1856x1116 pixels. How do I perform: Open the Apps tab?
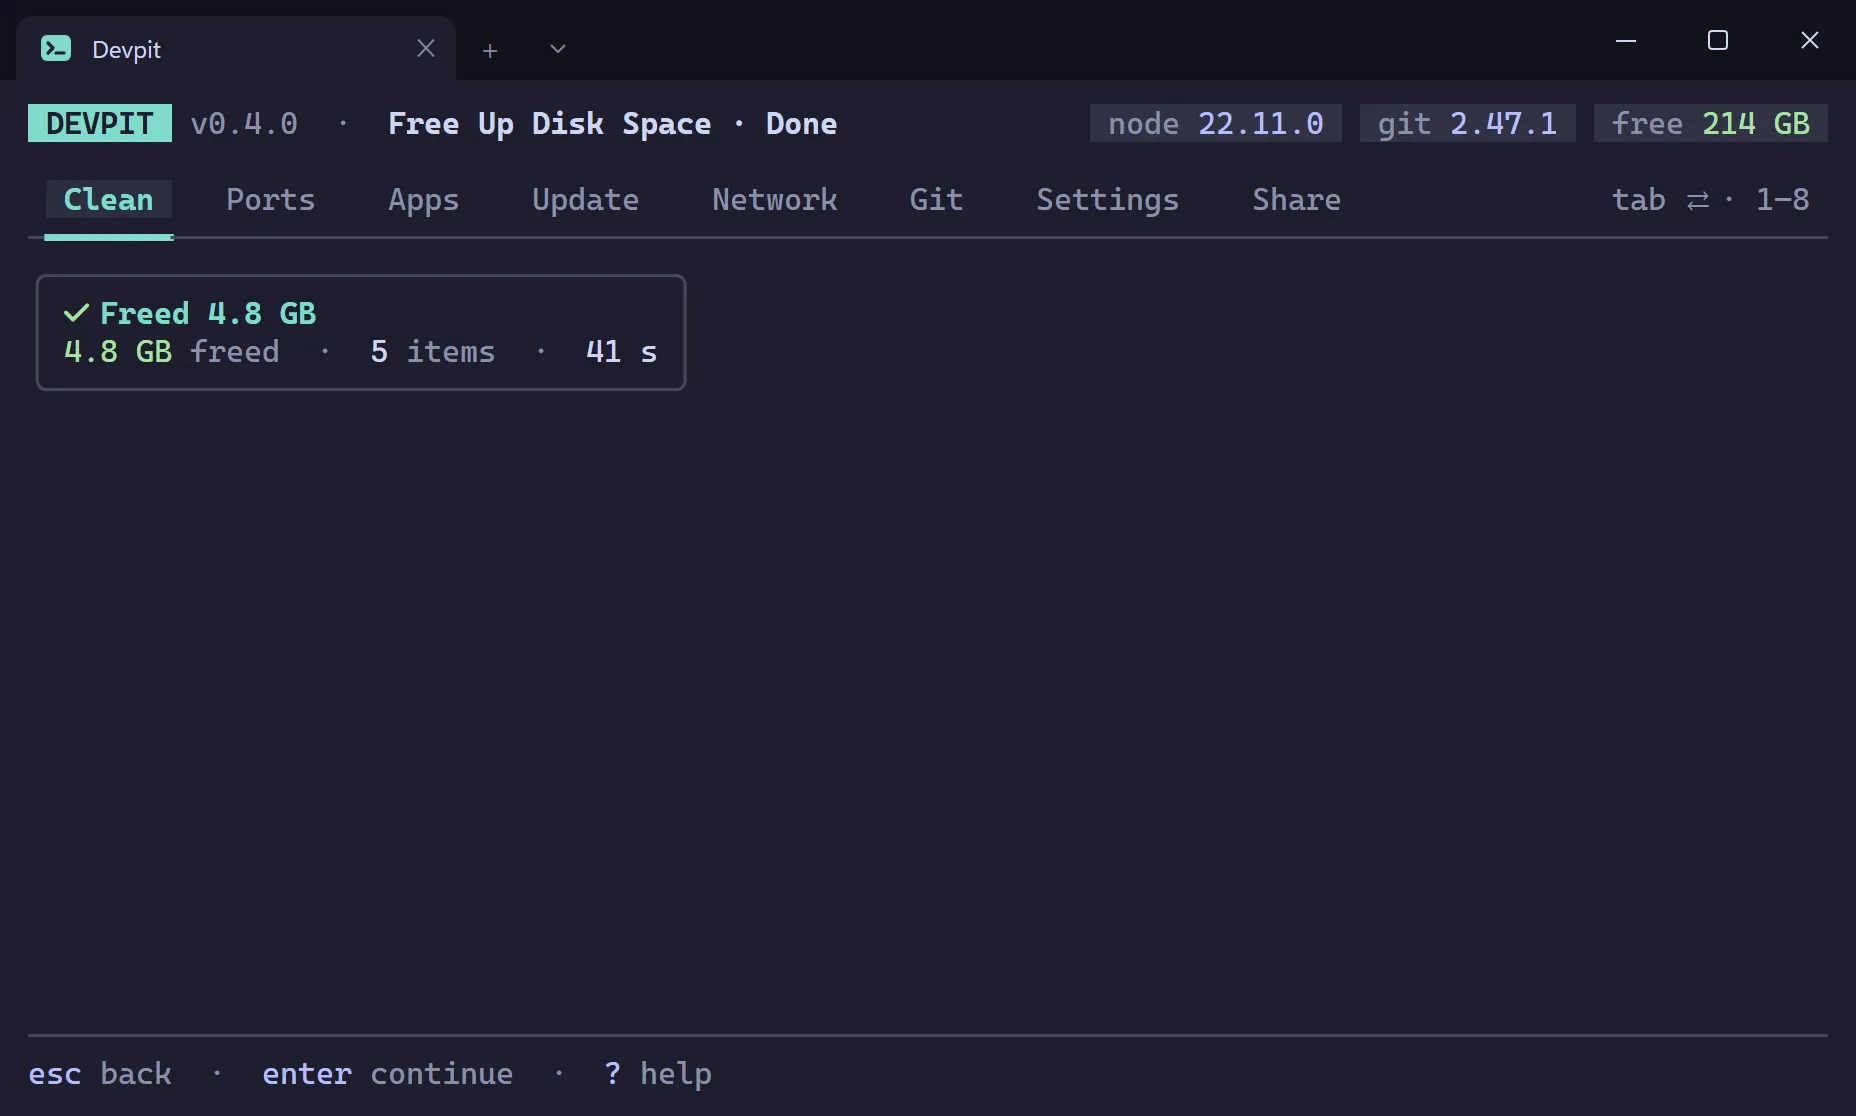click(x=424, y=199)
